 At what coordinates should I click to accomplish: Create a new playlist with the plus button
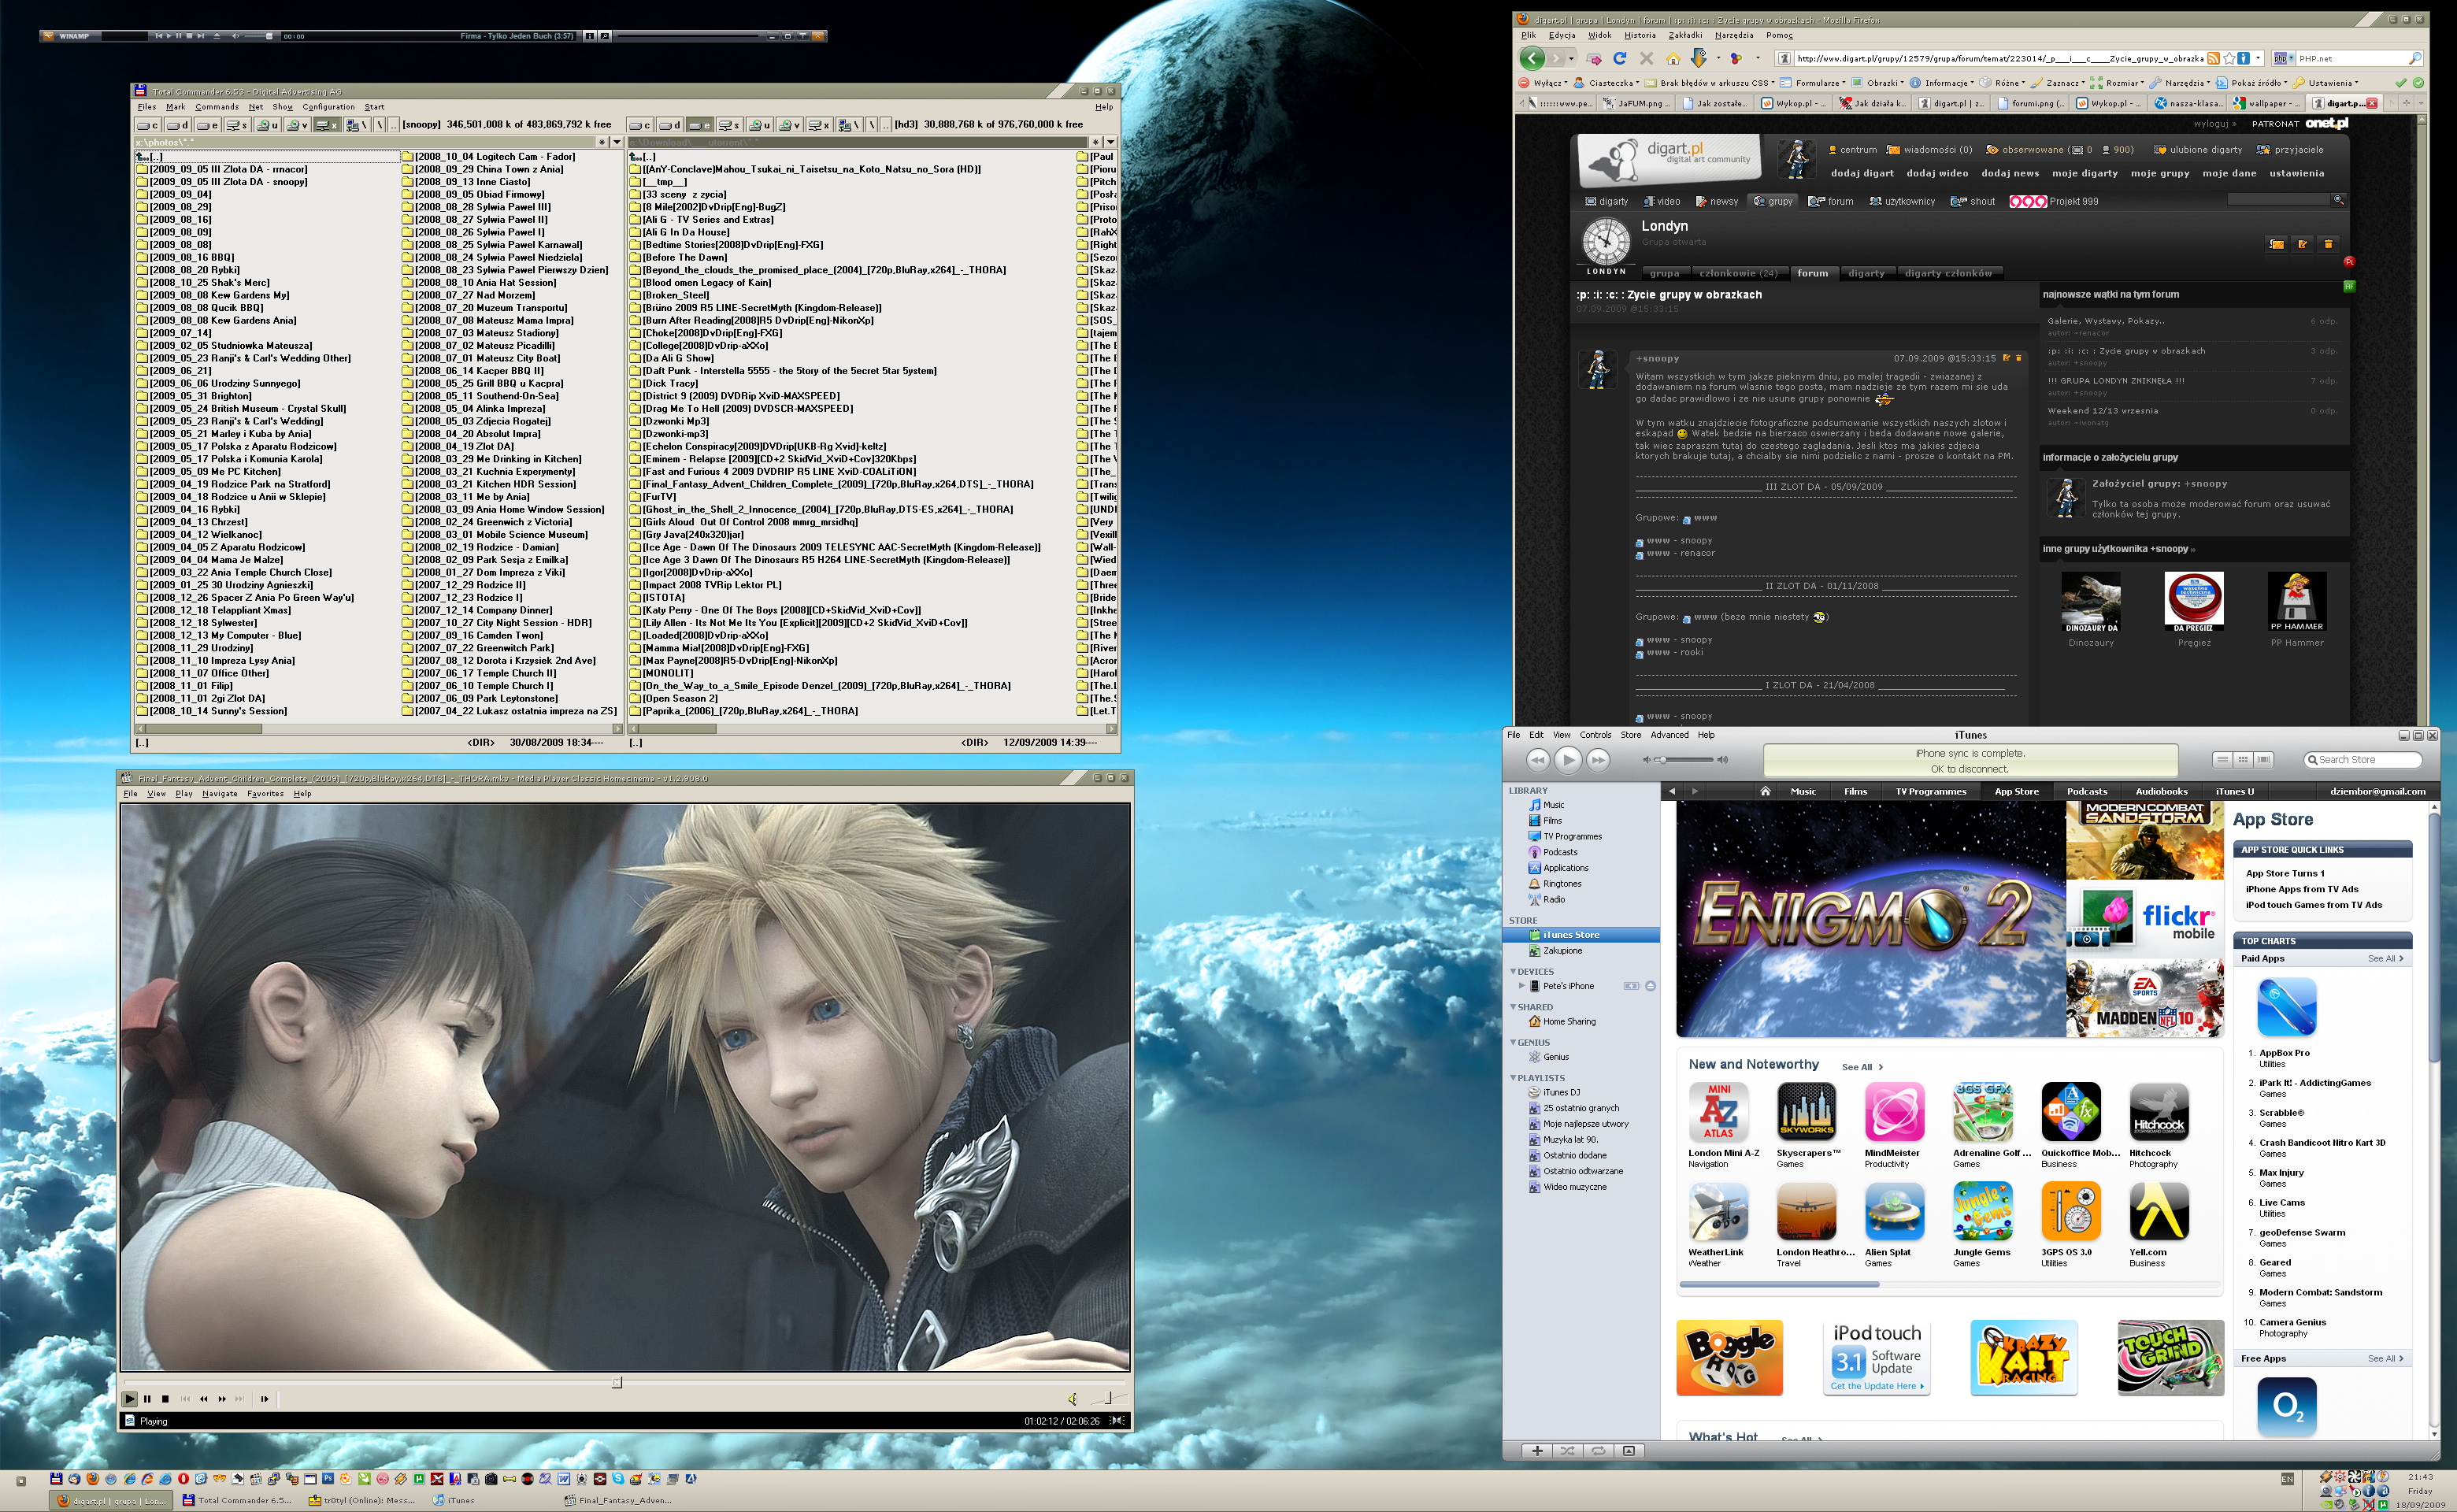click(1537, 1450)
